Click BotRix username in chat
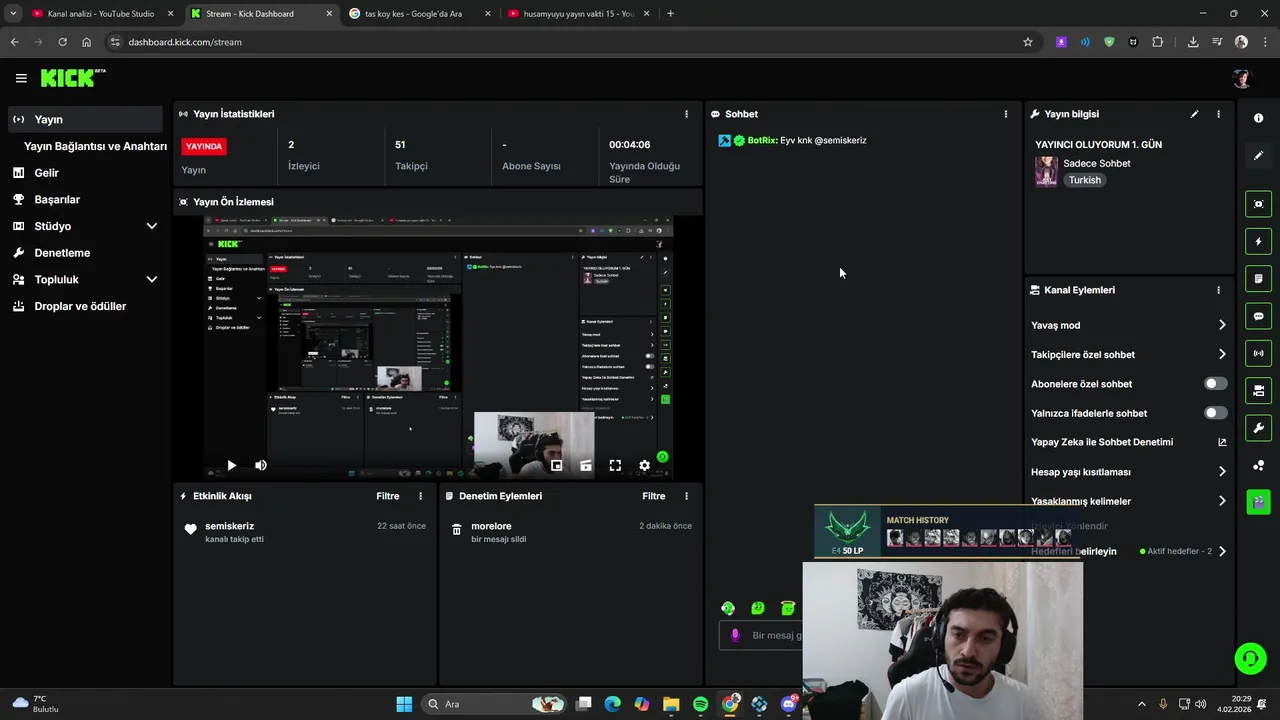Viewport: 1280px width, 720px height. pyautogui.click(x=761, y=141)
